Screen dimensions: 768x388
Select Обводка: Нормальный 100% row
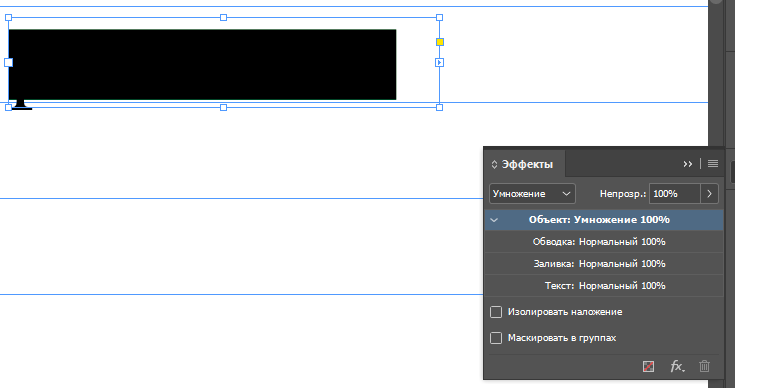(604, 242)
